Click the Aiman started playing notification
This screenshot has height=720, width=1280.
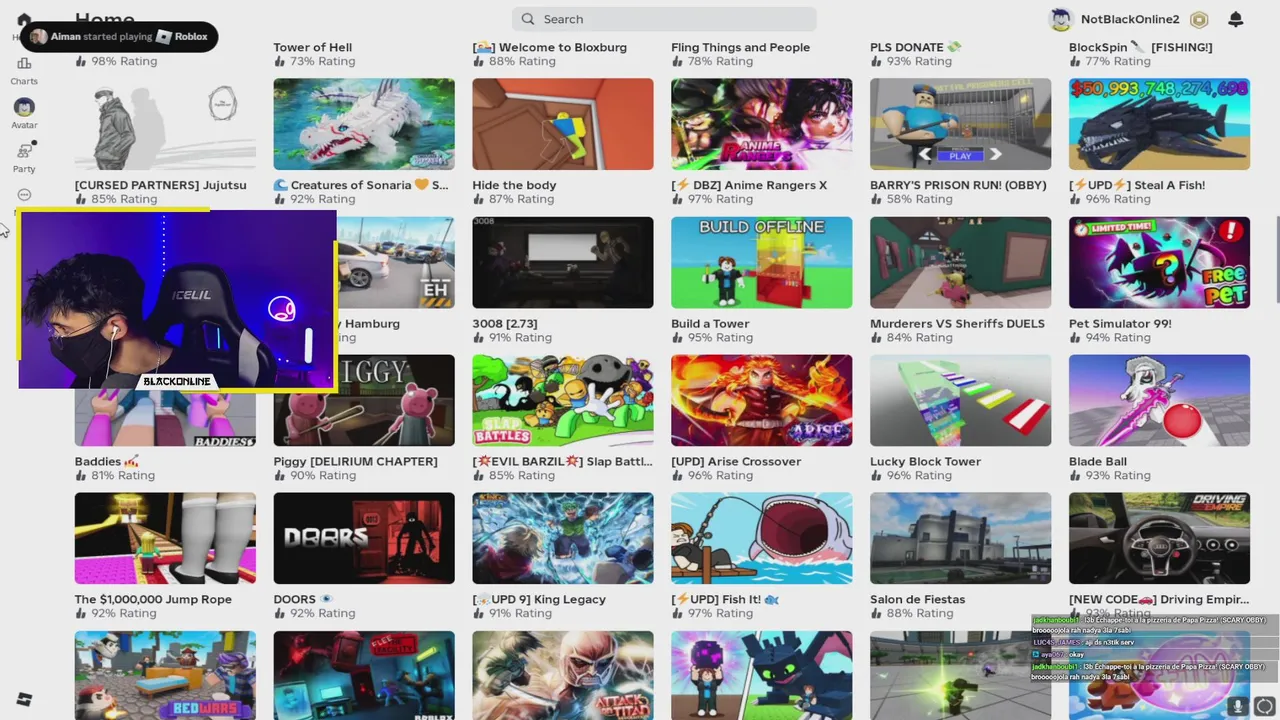(x=119, y=37)
